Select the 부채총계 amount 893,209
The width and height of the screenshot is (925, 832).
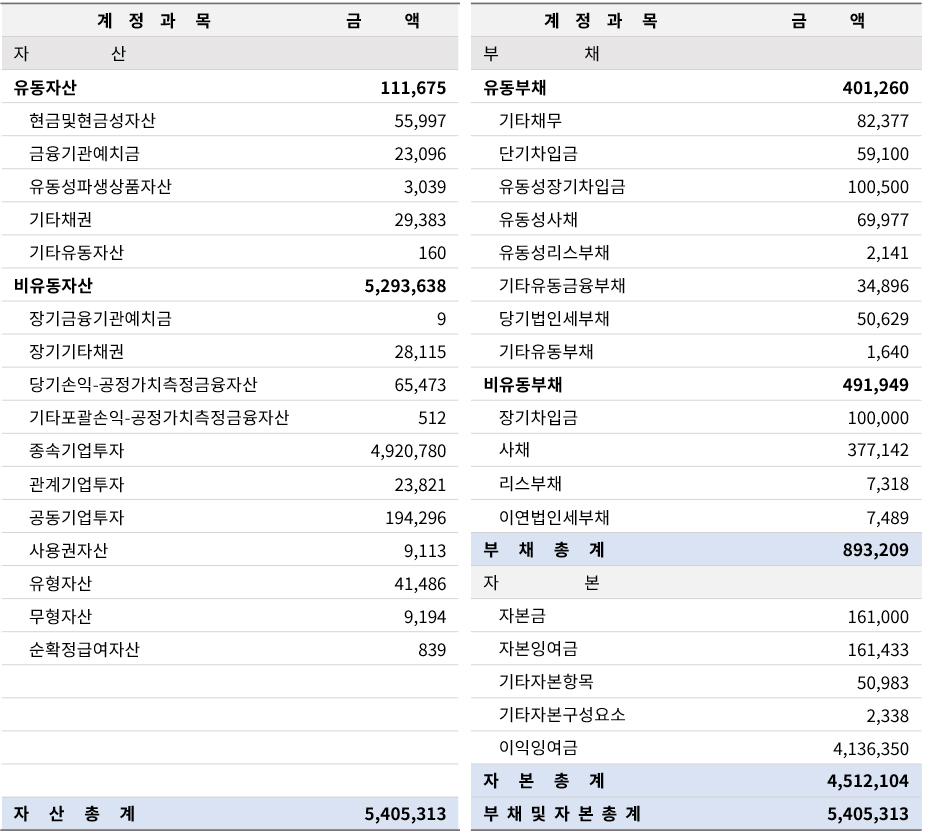pos(877,550)
